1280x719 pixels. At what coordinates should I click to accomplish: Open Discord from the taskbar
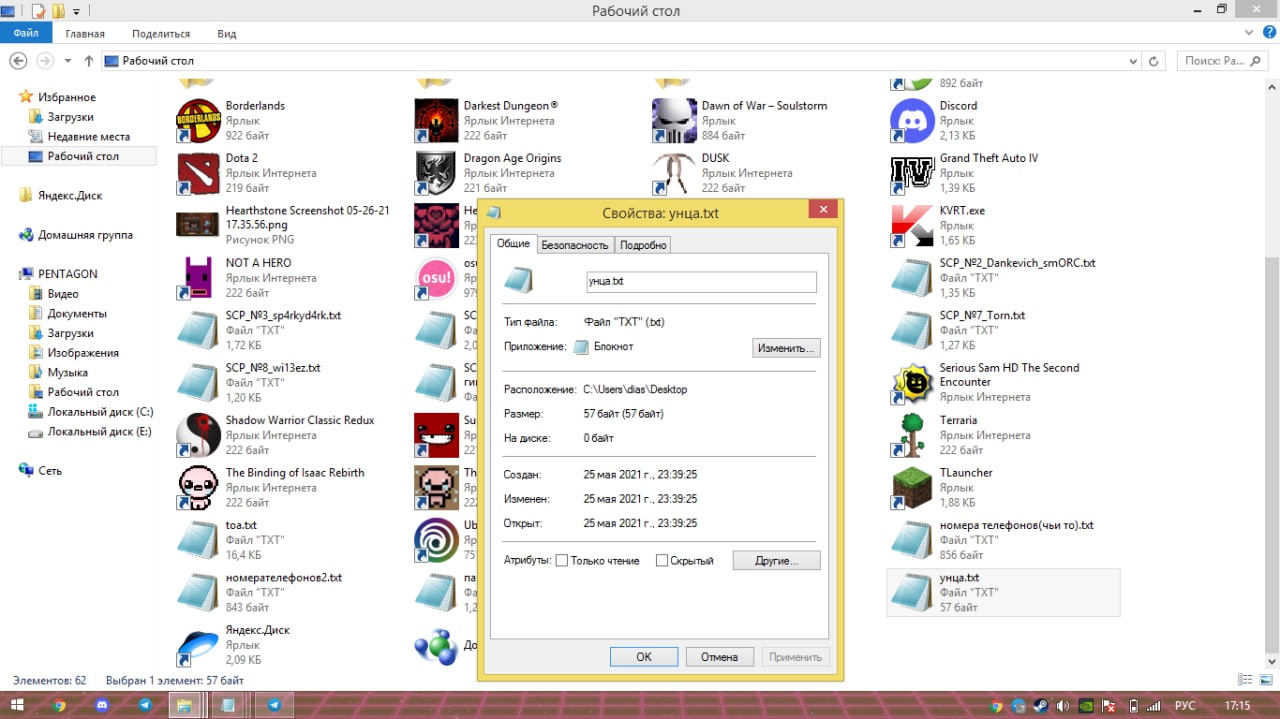[102, 705]
